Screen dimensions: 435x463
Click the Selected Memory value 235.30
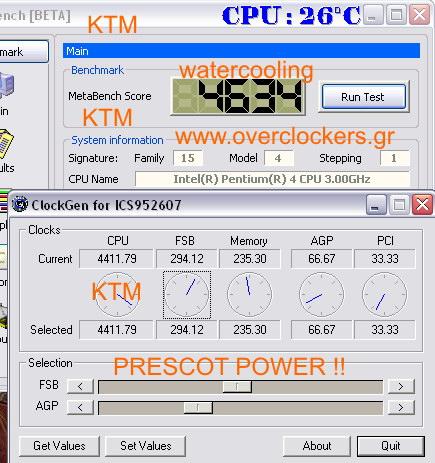250,330
